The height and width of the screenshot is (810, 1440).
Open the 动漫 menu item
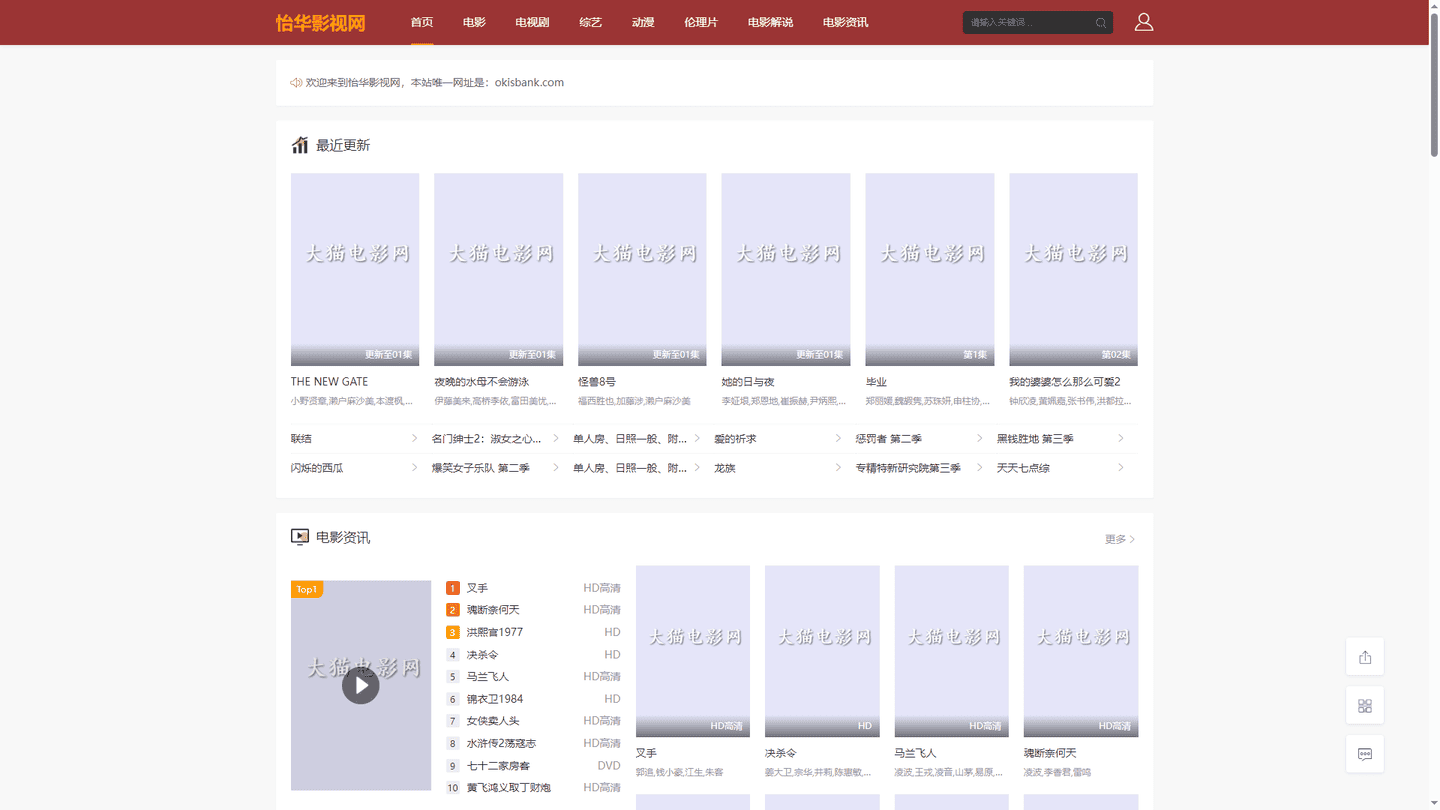click(x=643, y=22)
